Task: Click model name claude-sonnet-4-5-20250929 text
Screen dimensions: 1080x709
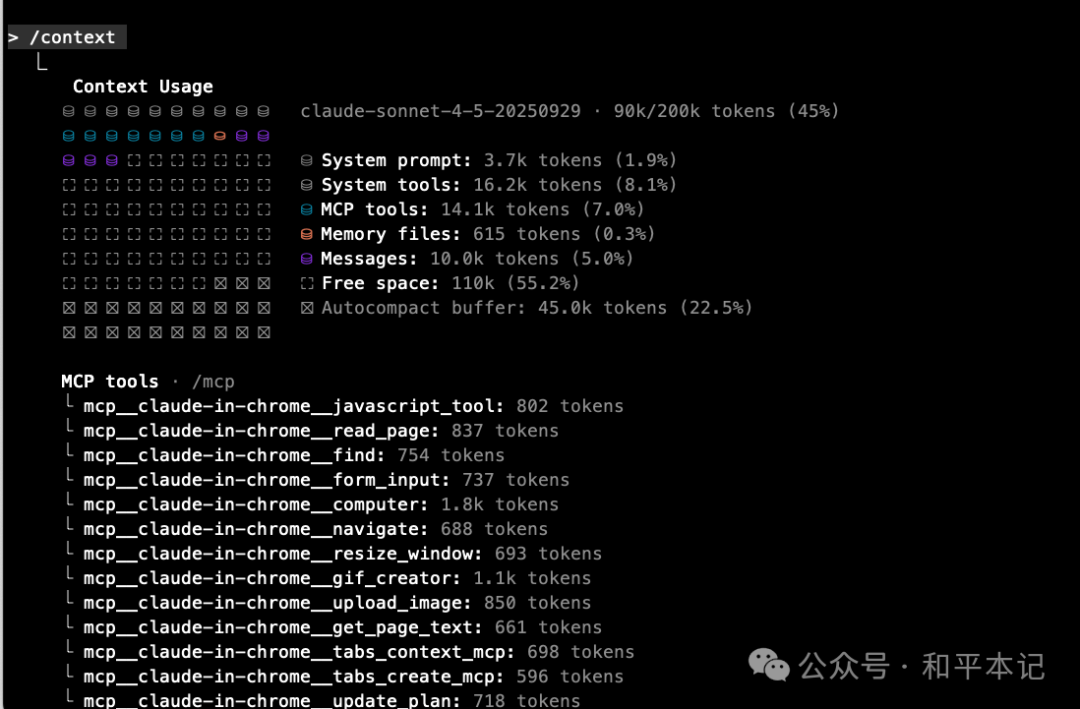Action: [440, 111]
